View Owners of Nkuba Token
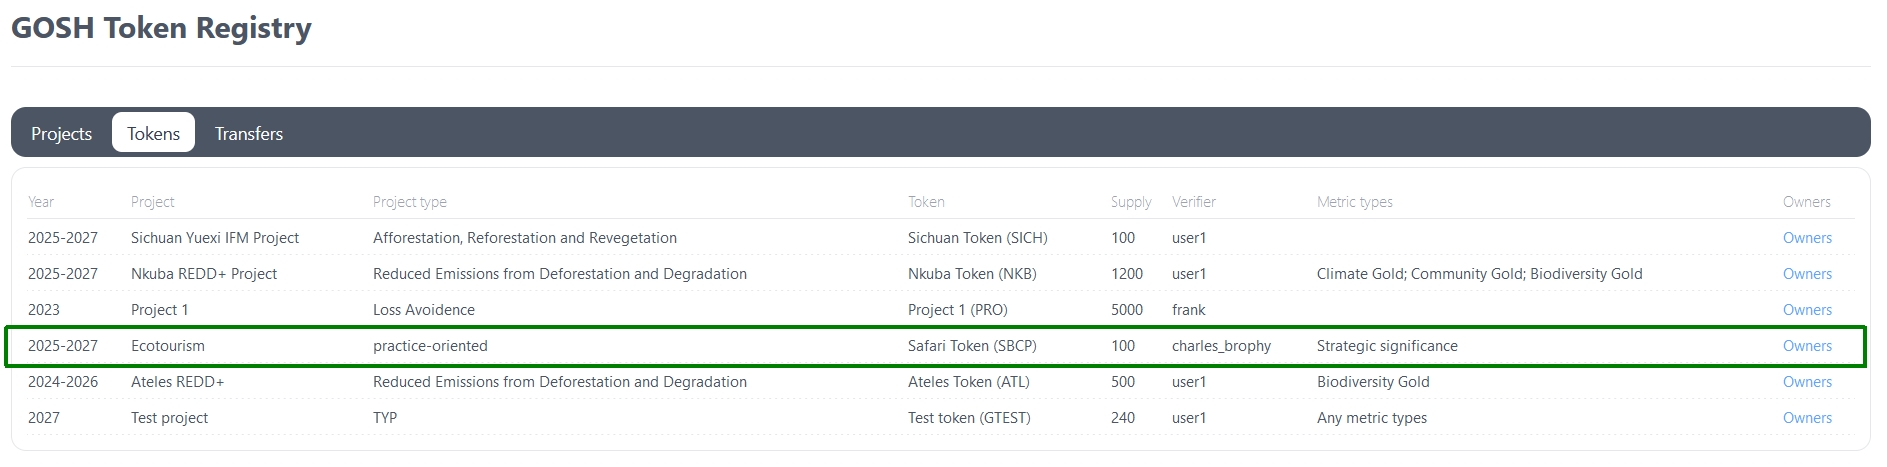The height and width of the screenshot is (467, 1887). click(x=1806, y=274)
